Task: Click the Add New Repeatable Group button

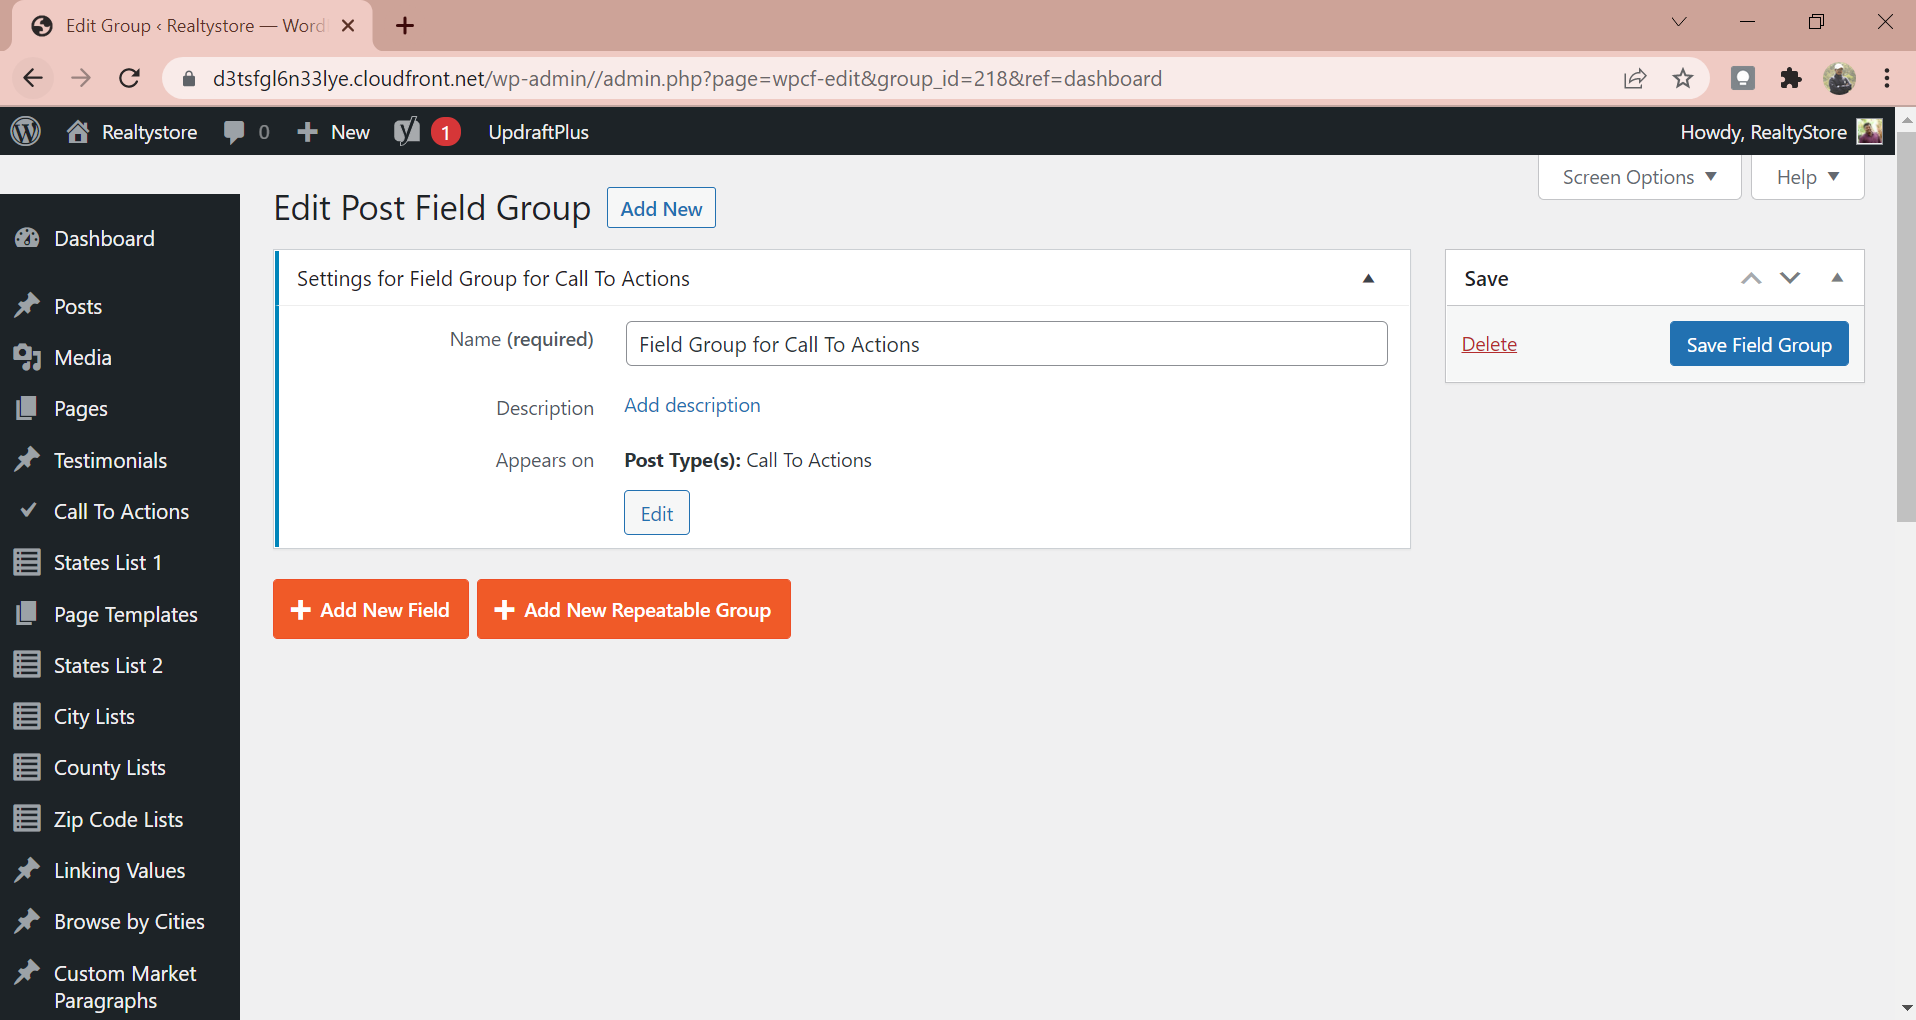Action: [x=634, y=609]
